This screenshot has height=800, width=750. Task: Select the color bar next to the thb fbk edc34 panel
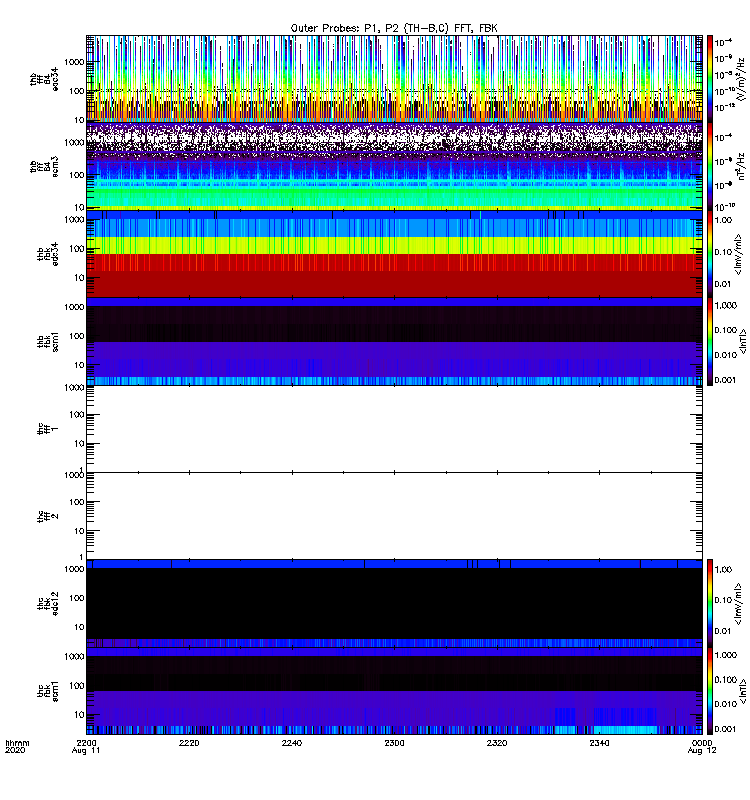709,254
